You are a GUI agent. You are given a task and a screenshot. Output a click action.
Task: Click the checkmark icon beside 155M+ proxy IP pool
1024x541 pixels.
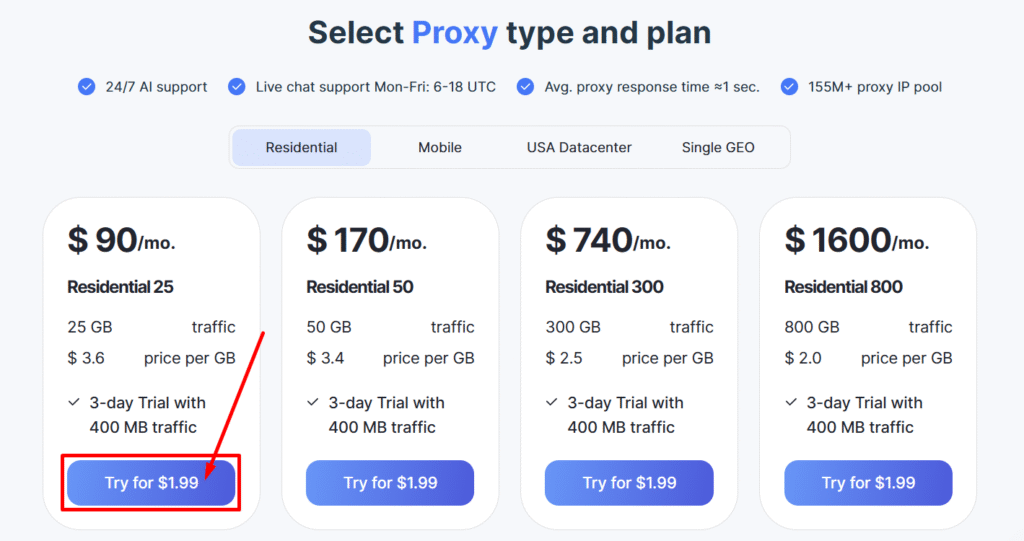[x=789, y=87]
